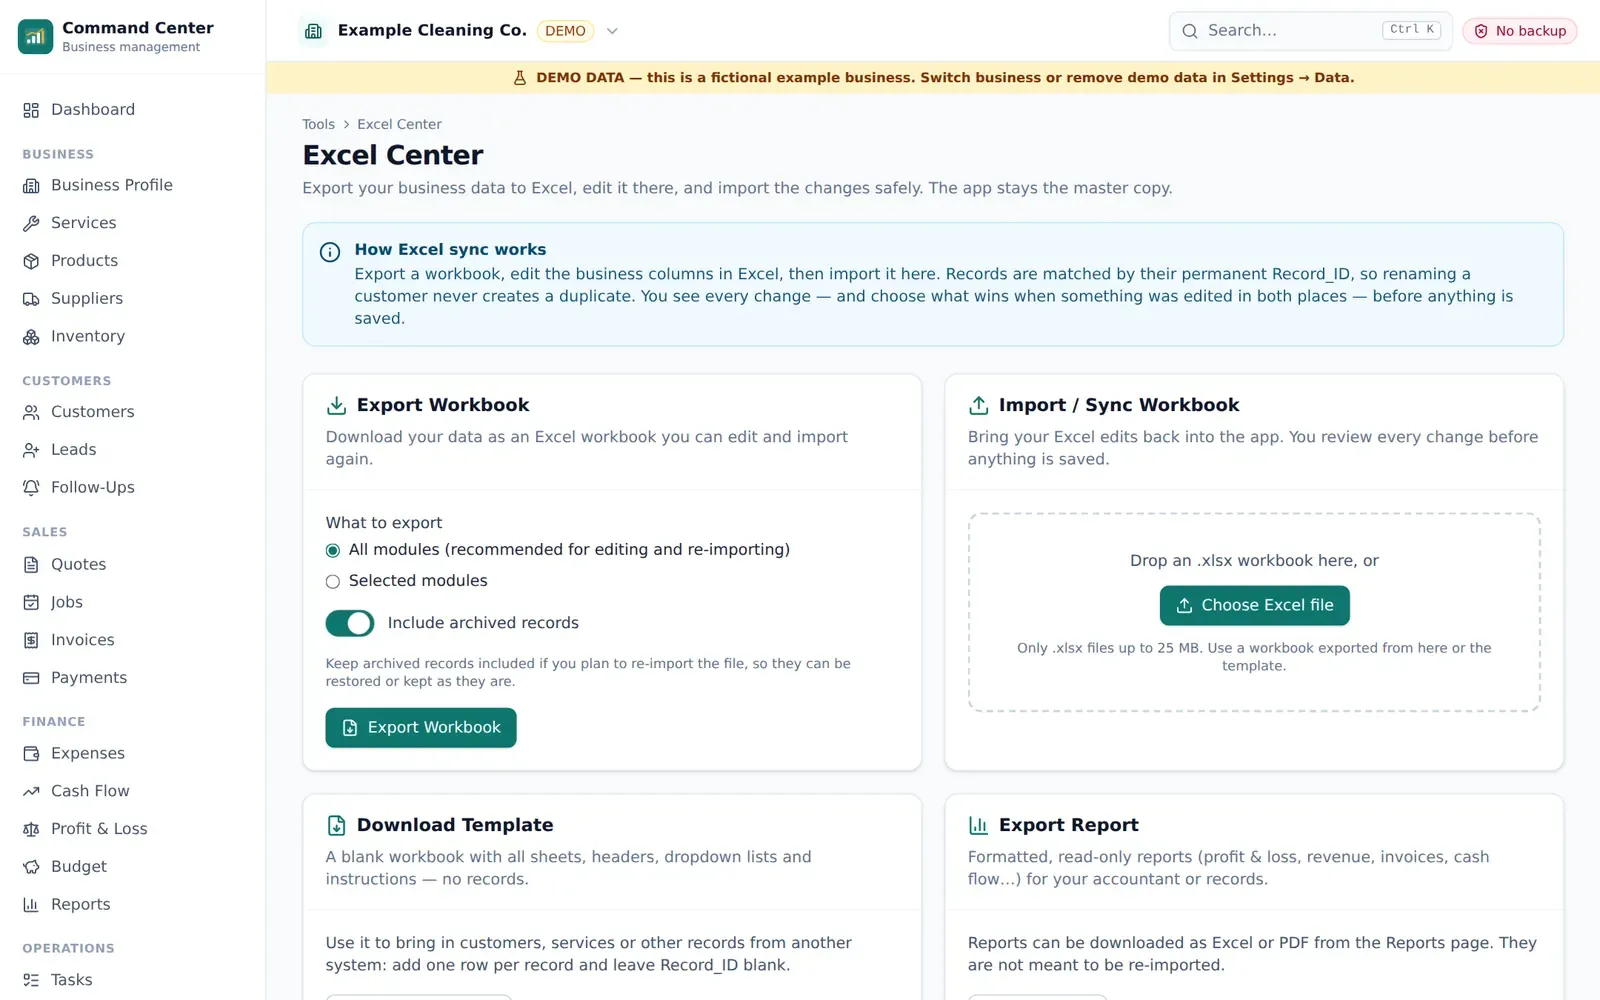The image size is (1600, 1000).
Task: Click the Tasks checklist icon
Action: (x=31, y=981)
